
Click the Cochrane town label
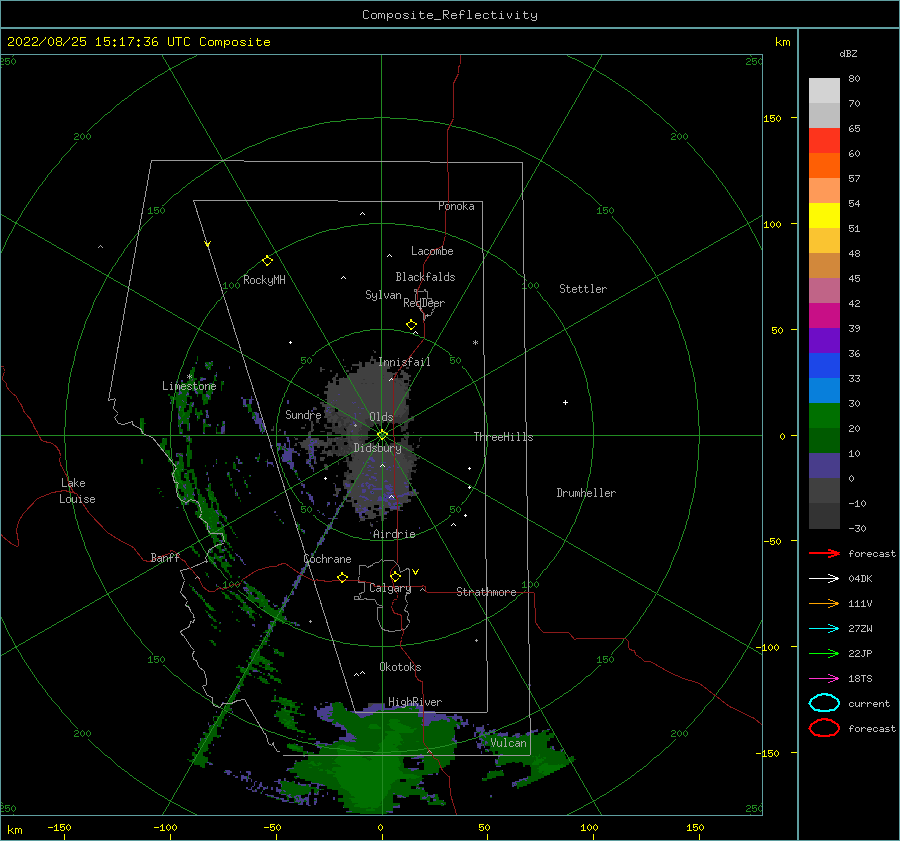pyautogui.click(x=327, y=559)
